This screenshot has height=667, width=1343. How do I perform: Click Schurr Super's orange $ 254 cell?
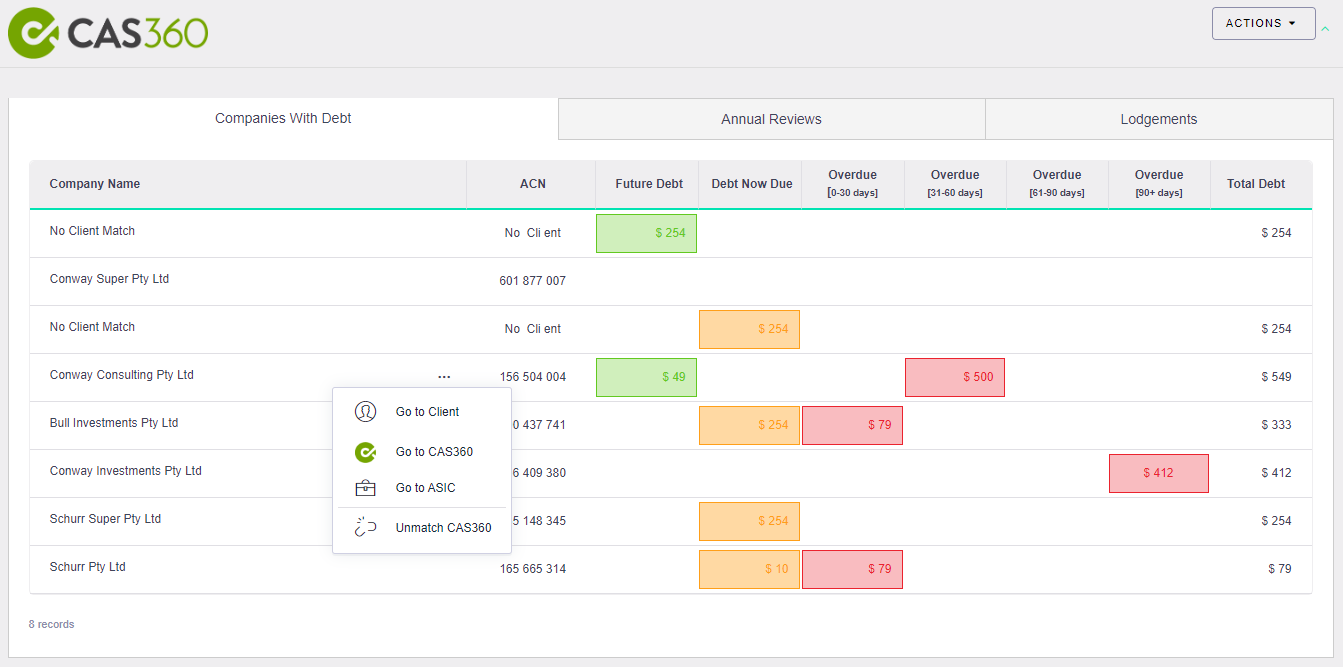point(749,521)
